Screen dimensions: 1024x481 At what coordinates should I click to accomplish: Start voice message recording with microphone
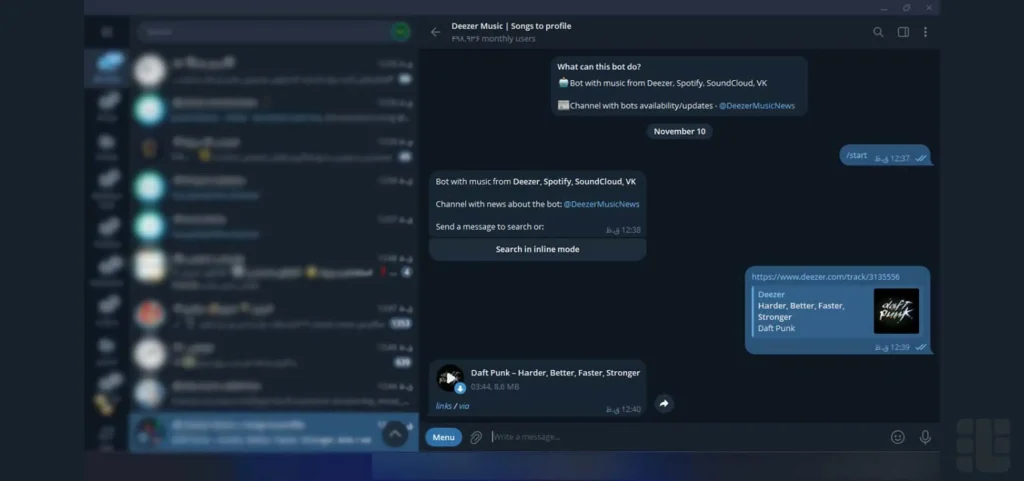(925, 437)
